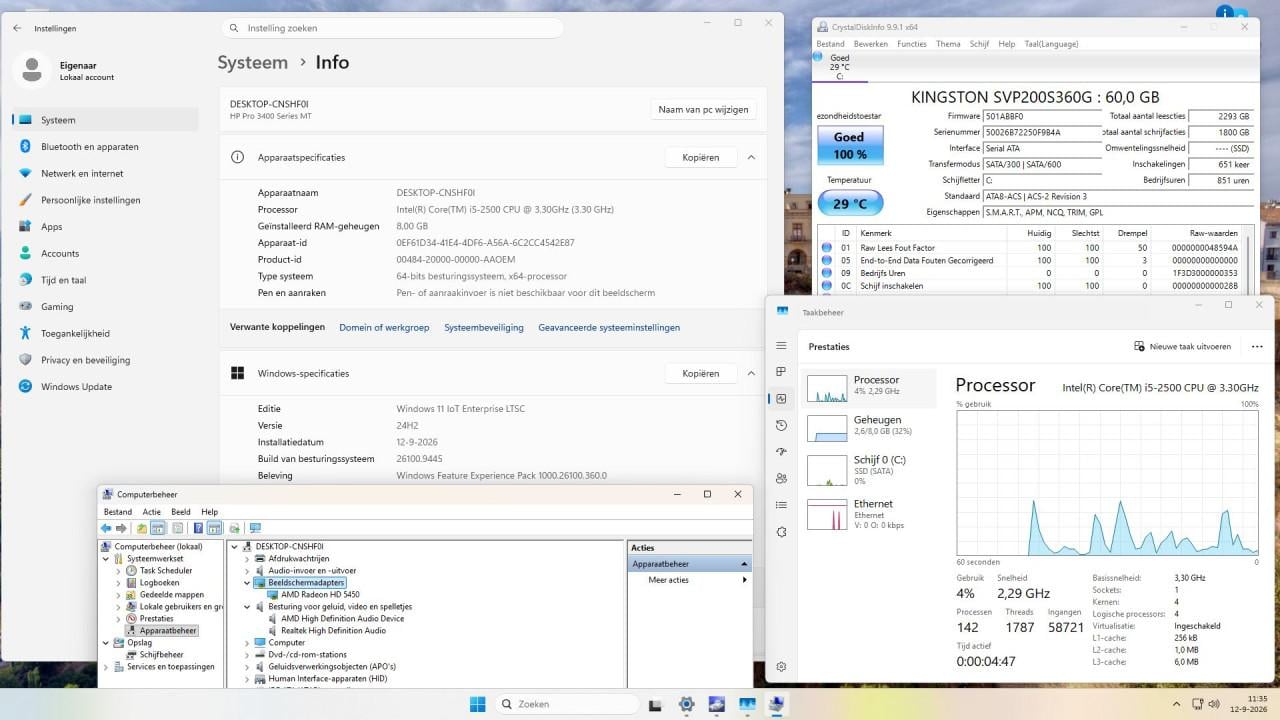Open Taal(Language) menu in CrystalDiskInfo

coord(1051,44)
